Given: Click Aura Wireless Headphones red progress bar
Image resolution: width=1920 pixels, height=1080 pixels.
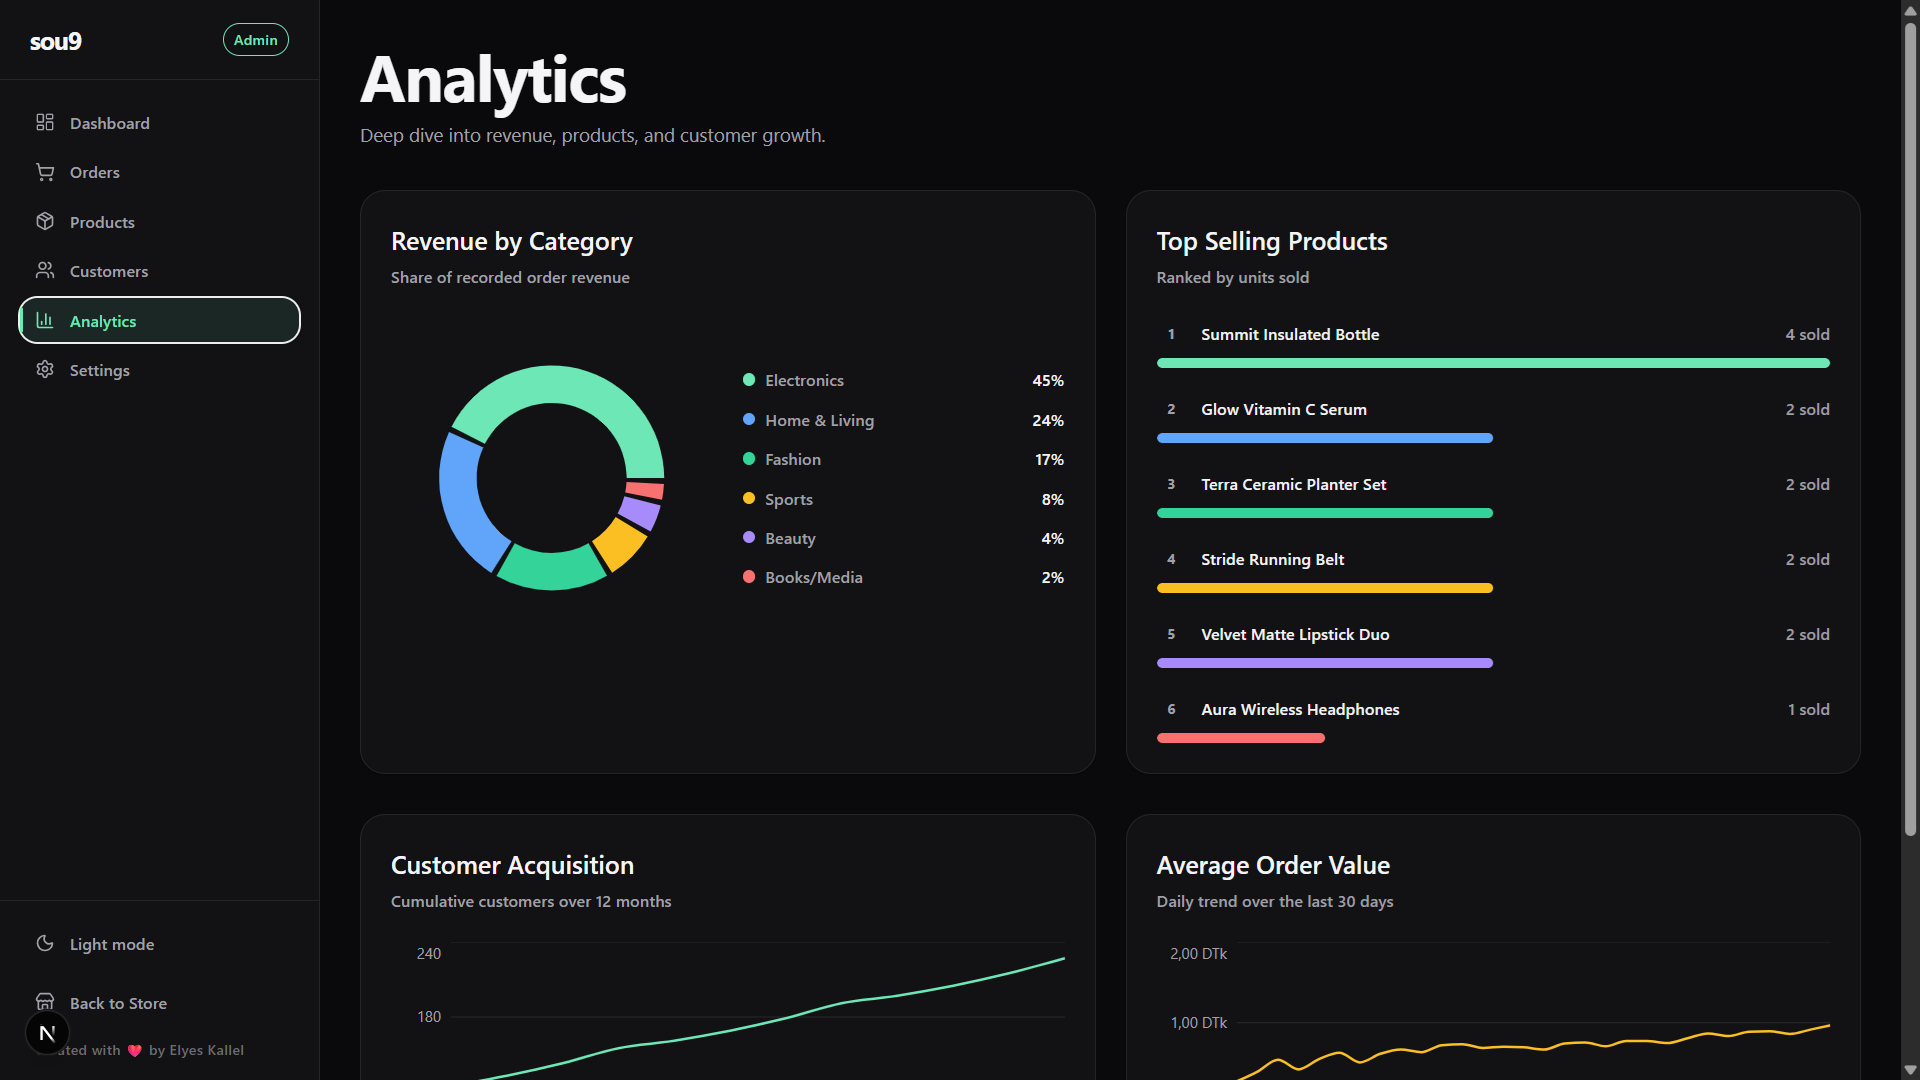Looking at the screenshot, I should coord(1241,738).
